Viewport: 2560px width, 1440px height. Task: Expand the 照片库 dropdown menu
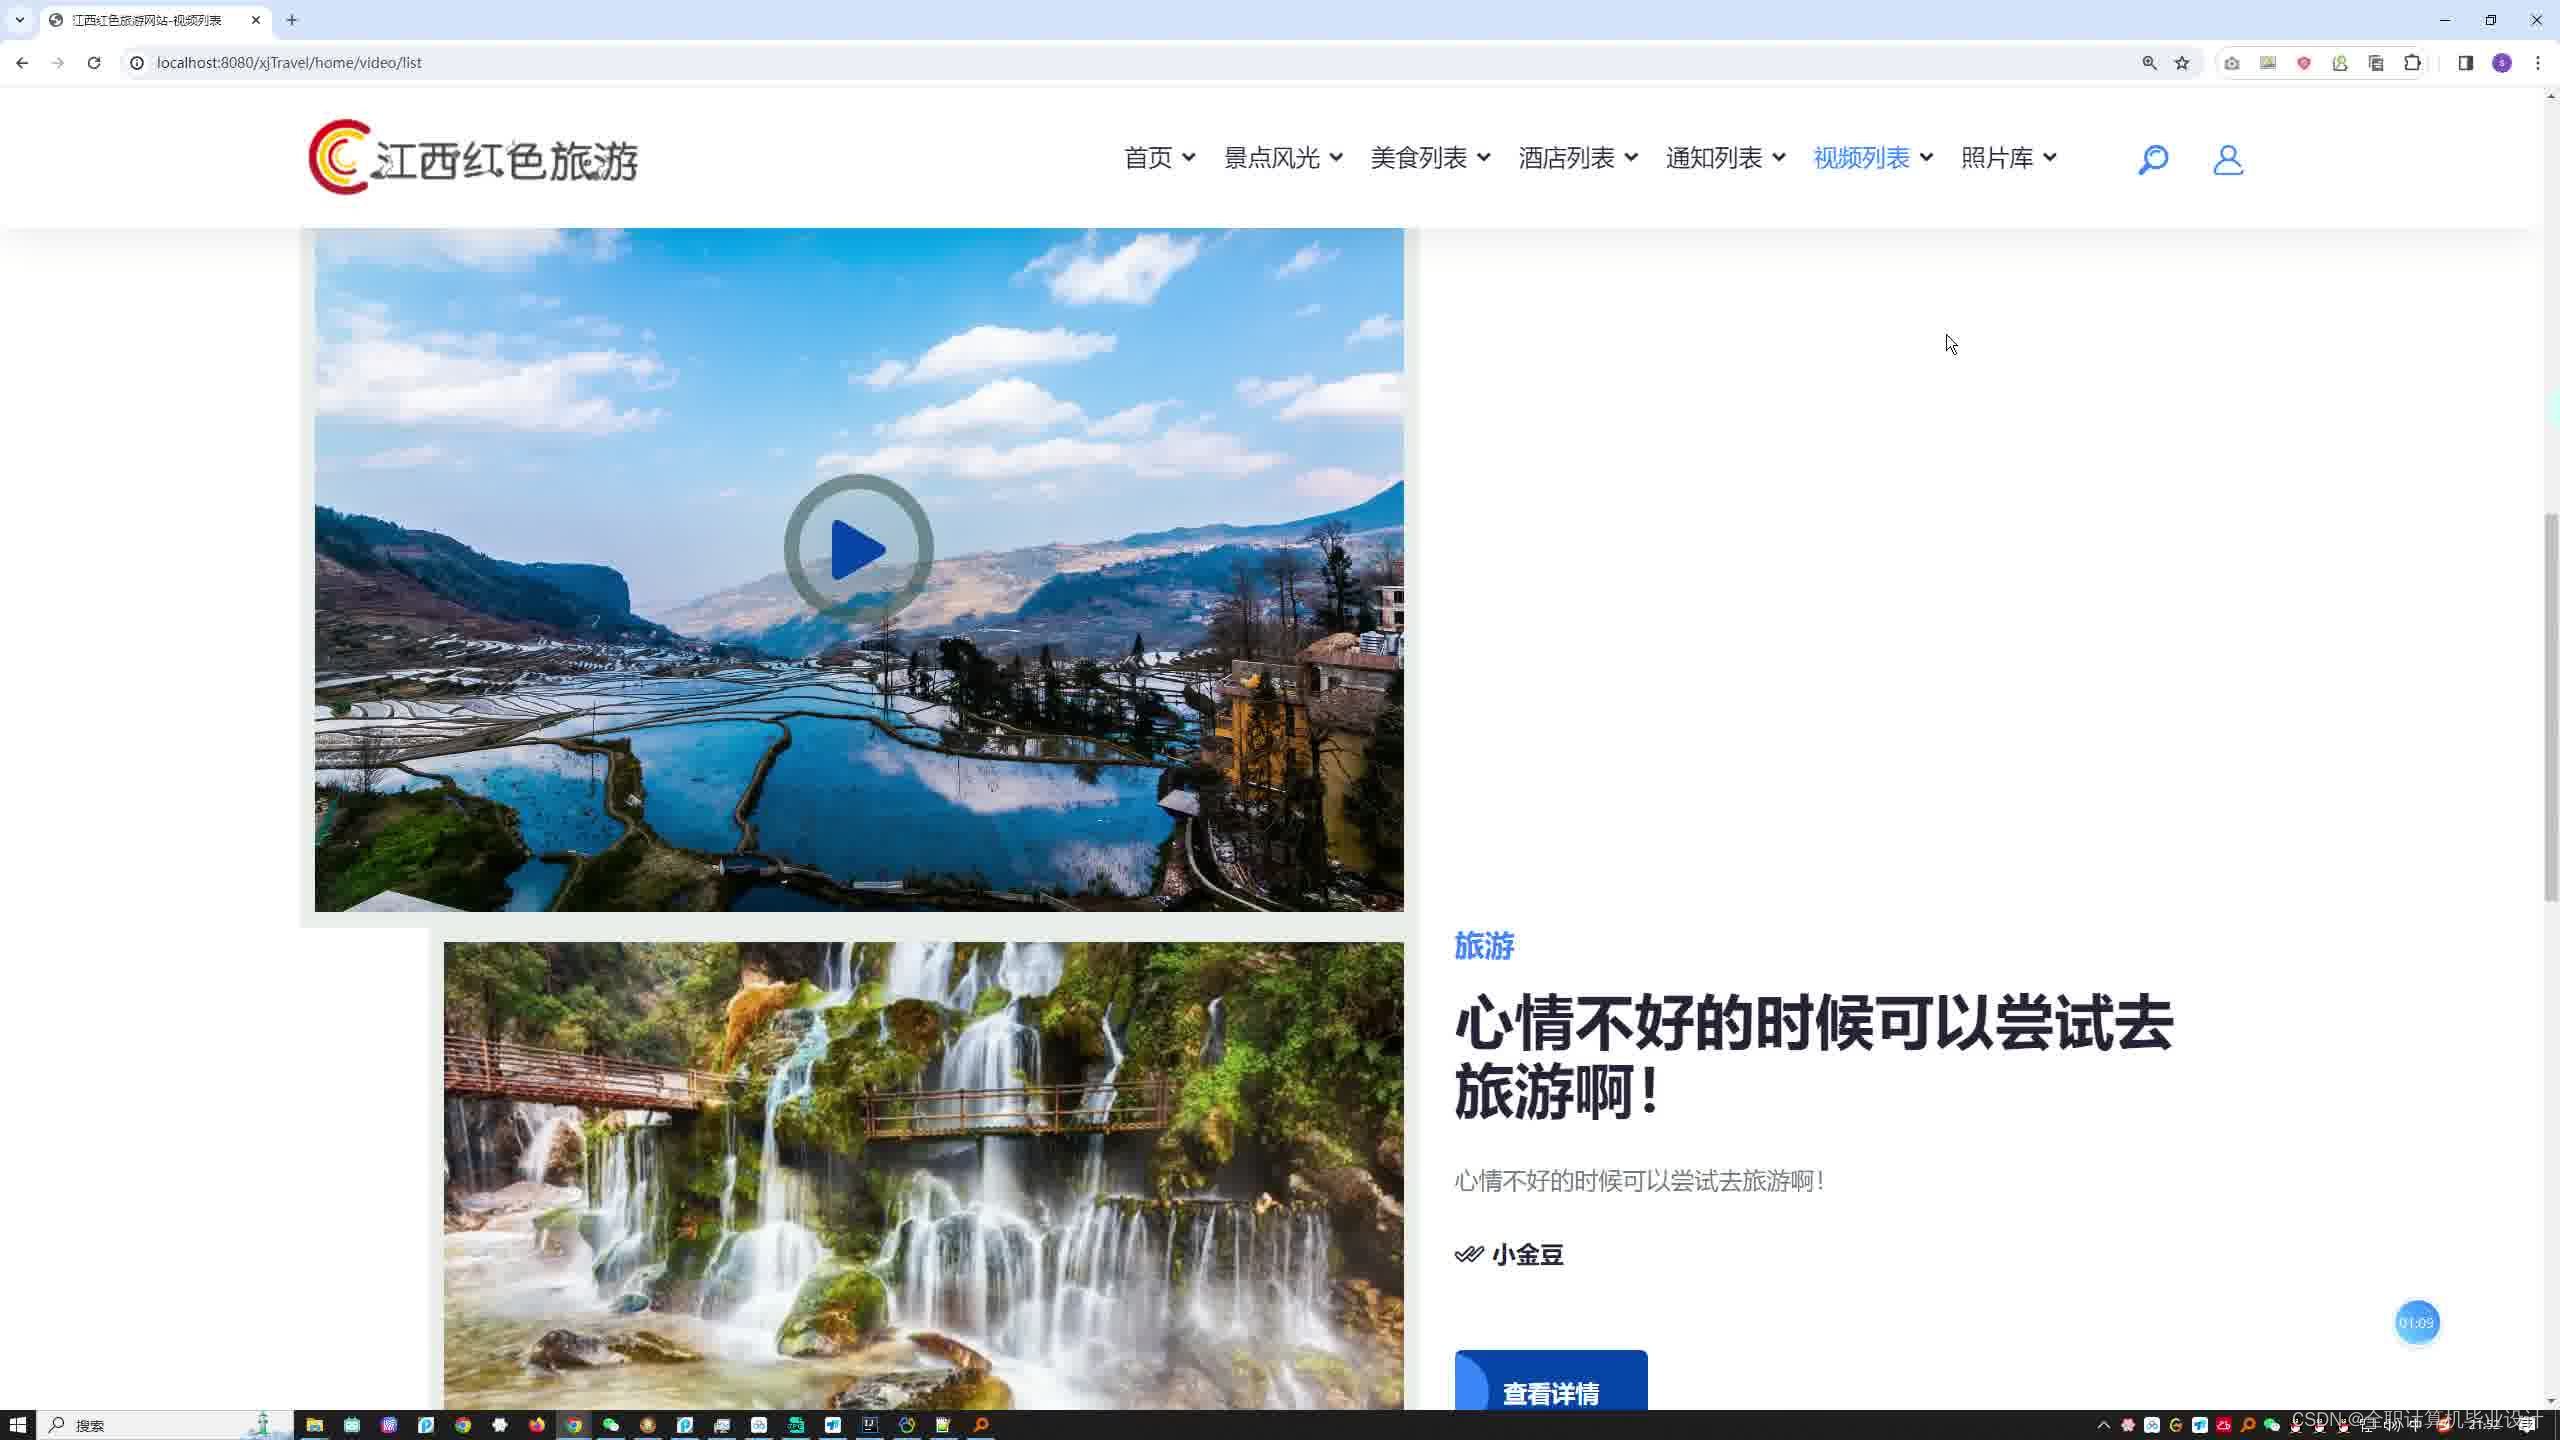2007,157
